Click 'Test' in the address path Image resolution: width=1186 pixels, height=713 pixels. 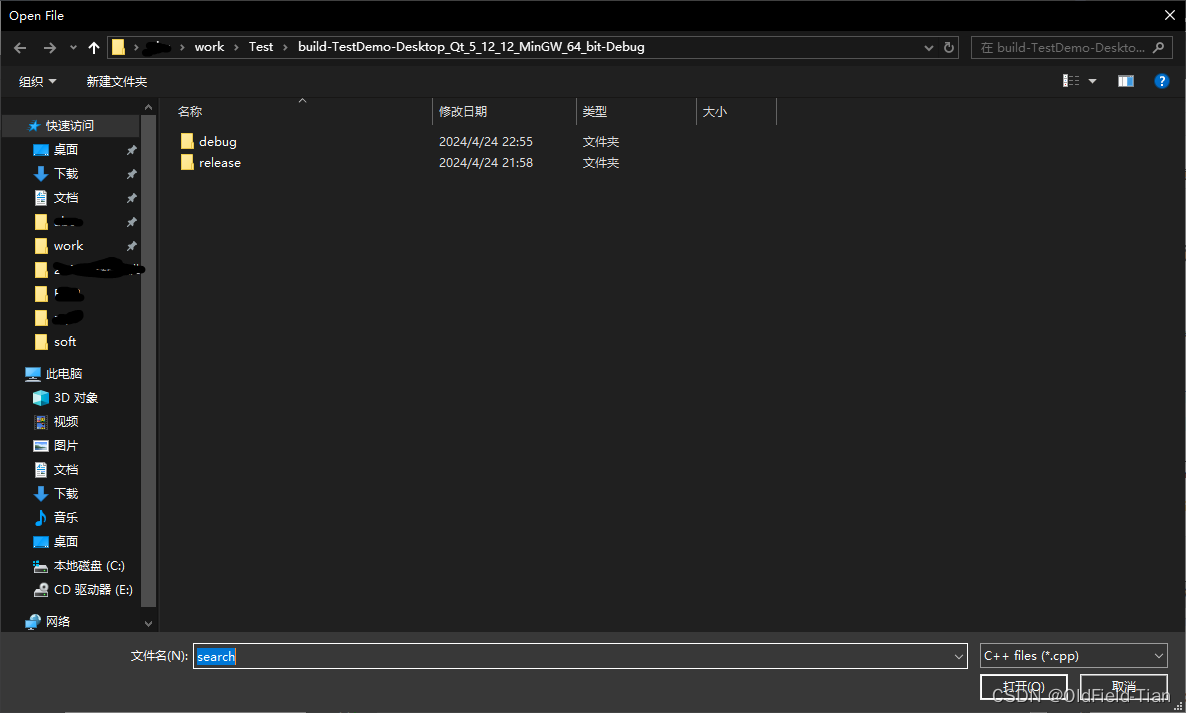261,47
